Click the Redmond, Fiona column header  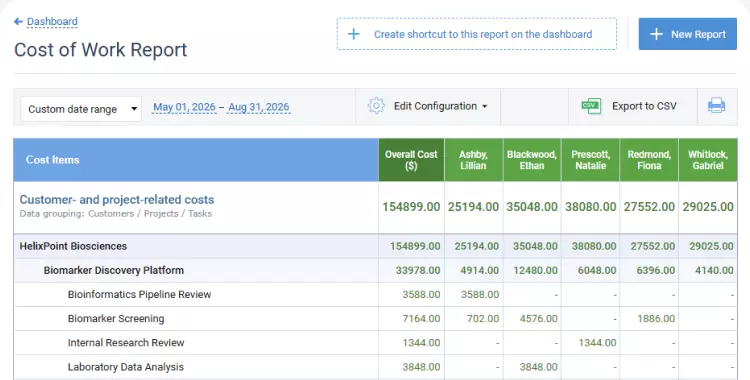(649, 160)
